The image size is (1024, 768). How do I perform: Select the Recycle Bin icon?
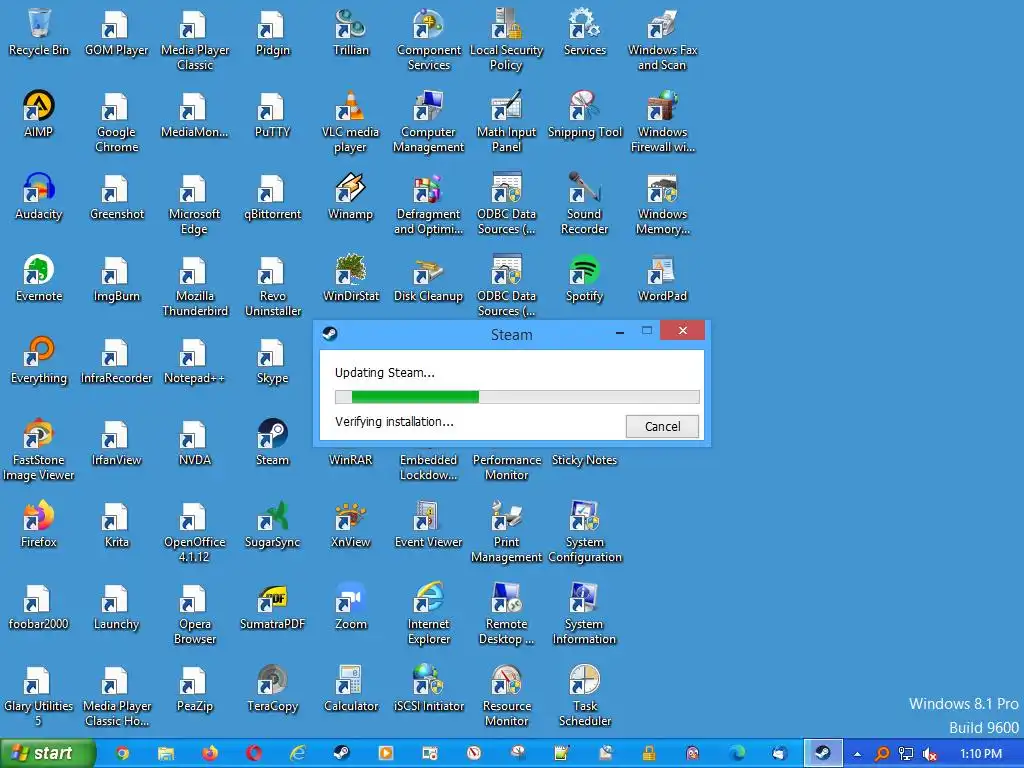point(39,32)
